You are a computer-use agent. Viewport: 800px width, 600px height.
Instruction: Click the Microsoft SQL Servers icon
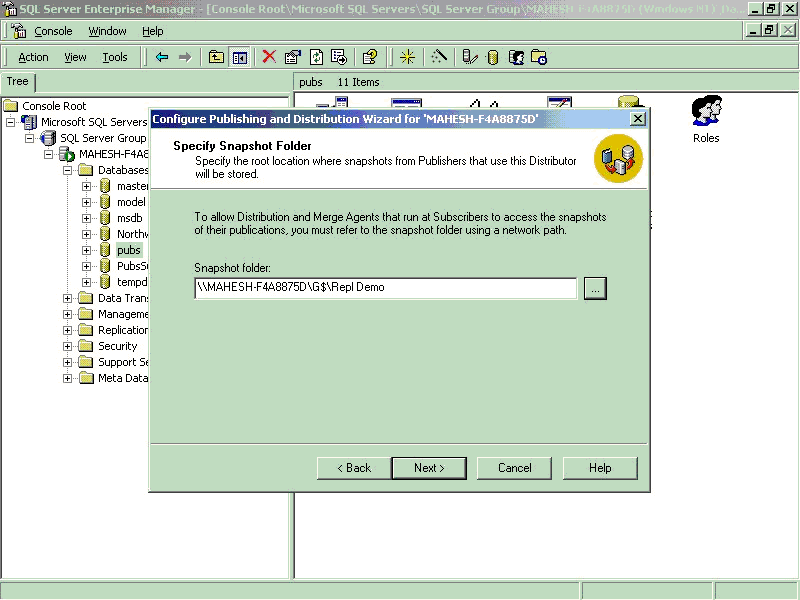pos(29,122)
